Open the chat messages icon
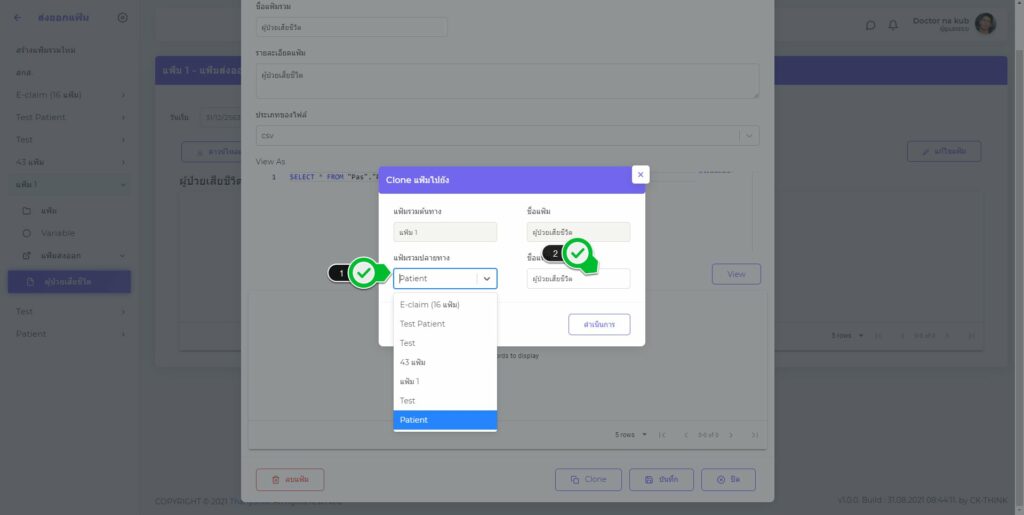 pos(870,25)
